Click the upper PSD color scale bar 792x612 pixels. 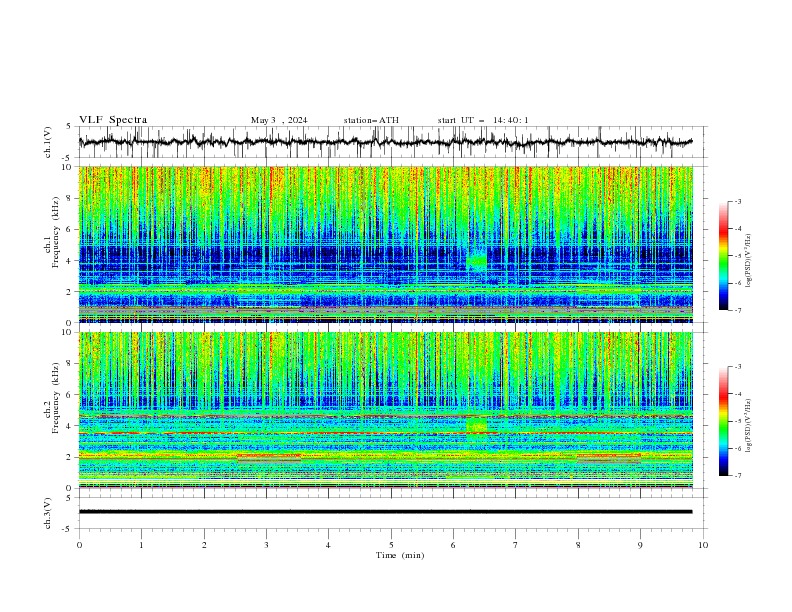click(723, 256)
